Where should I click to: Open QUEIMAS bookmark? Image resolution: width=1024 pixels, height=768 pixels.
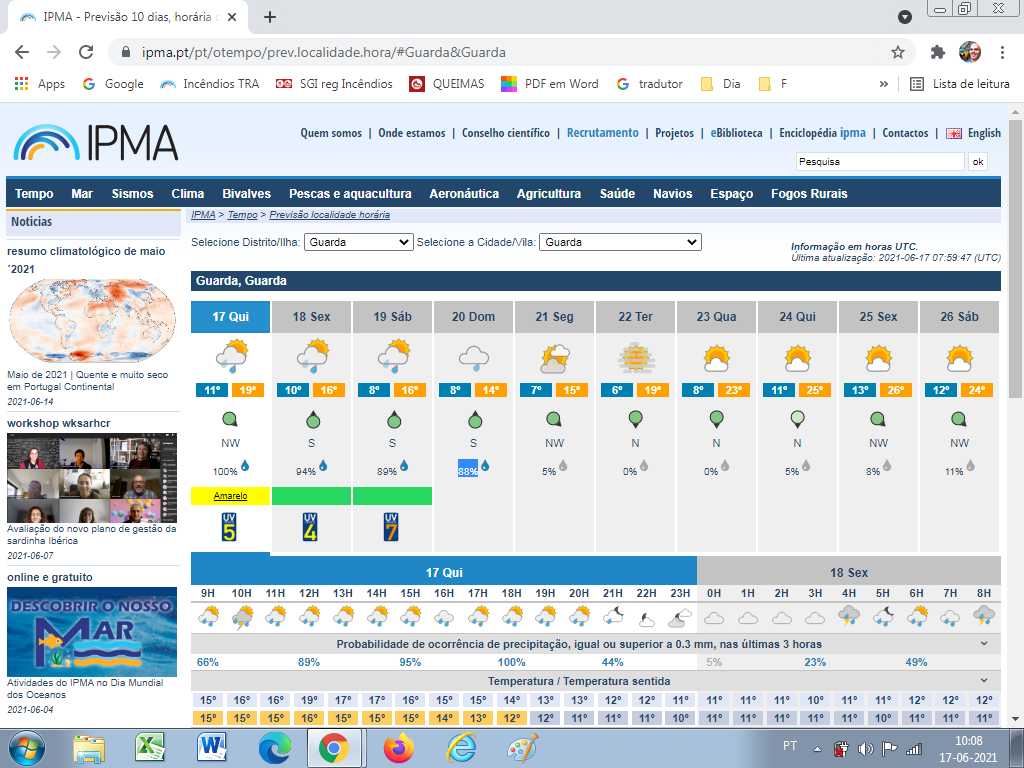(447, 84)
